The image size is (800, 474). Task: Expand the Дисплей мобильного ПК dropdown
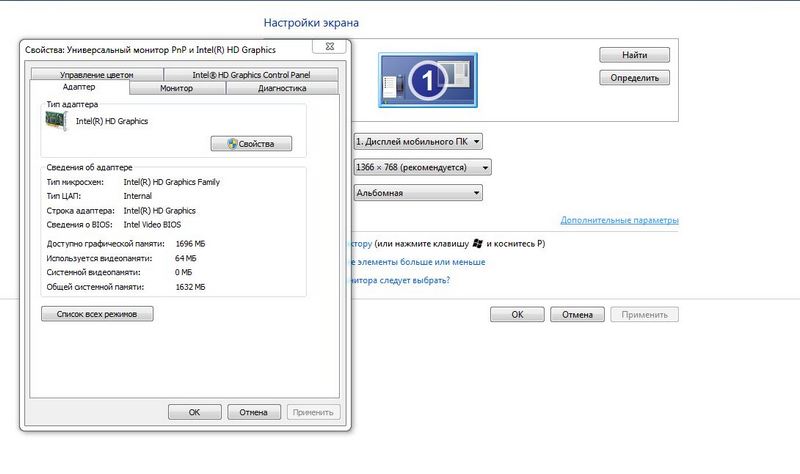[x=418, y=142]
